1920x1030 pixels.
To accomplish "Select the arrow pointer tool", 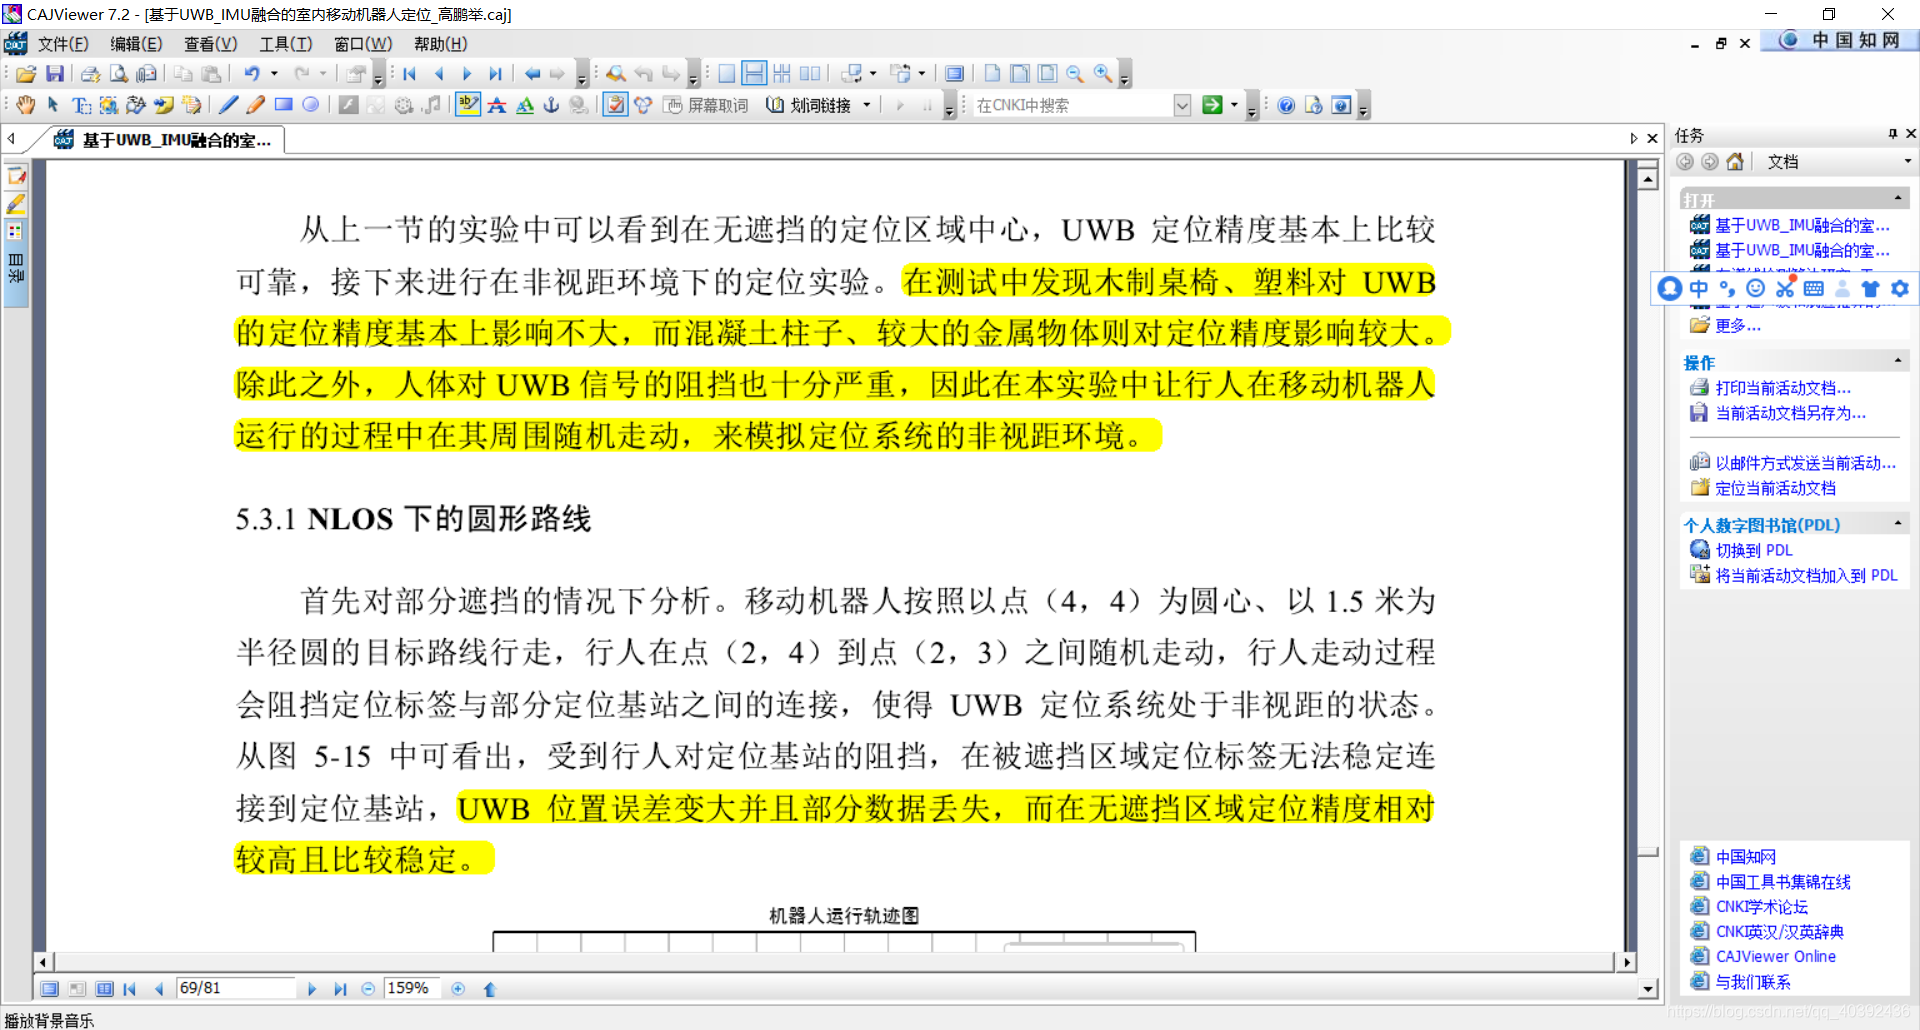I will pyautogui.click(x=53, y=105).
